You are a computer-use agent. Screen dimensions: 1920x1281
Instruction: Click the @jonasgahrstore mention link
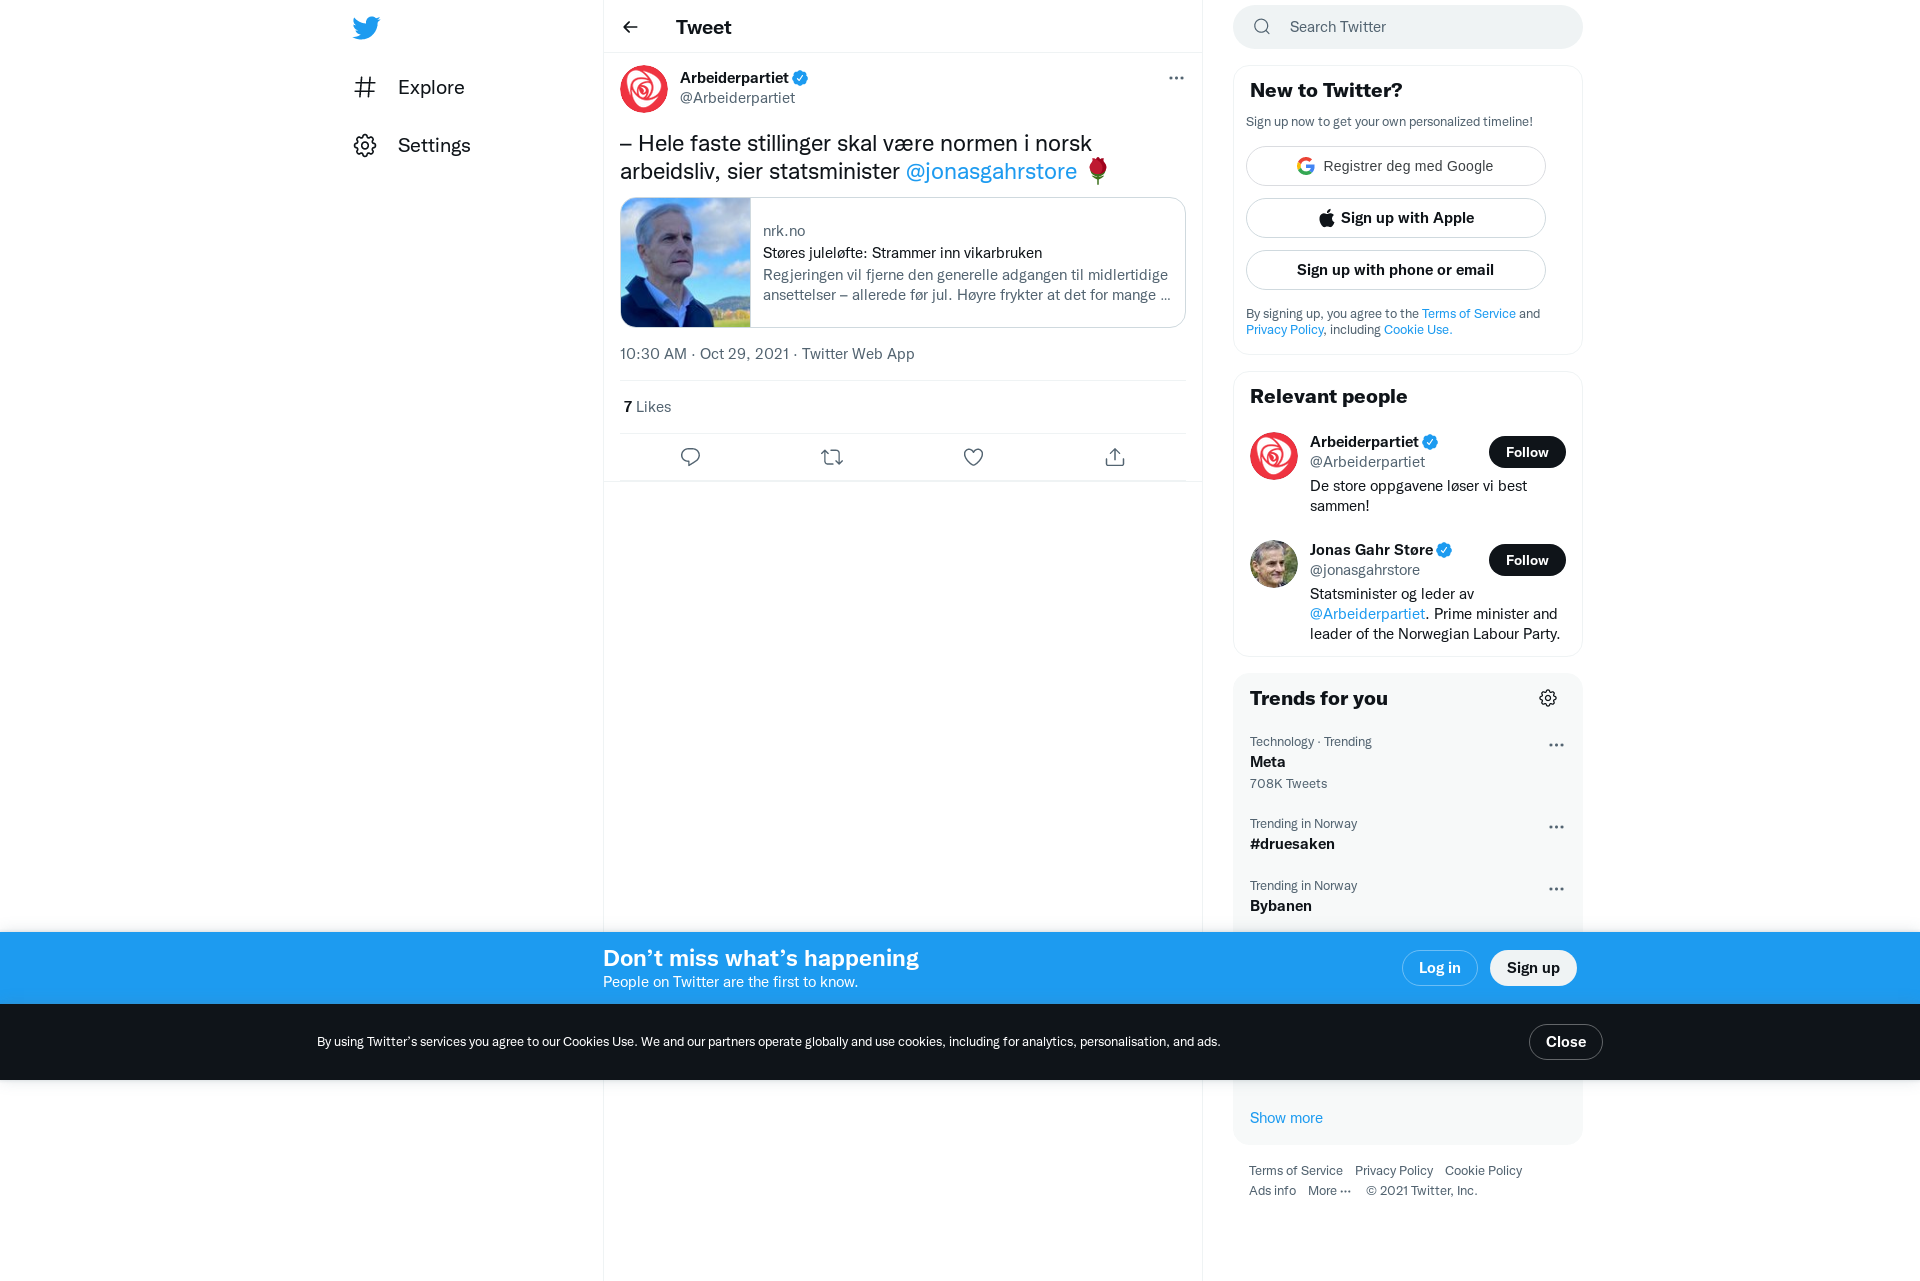click(991, 171)
